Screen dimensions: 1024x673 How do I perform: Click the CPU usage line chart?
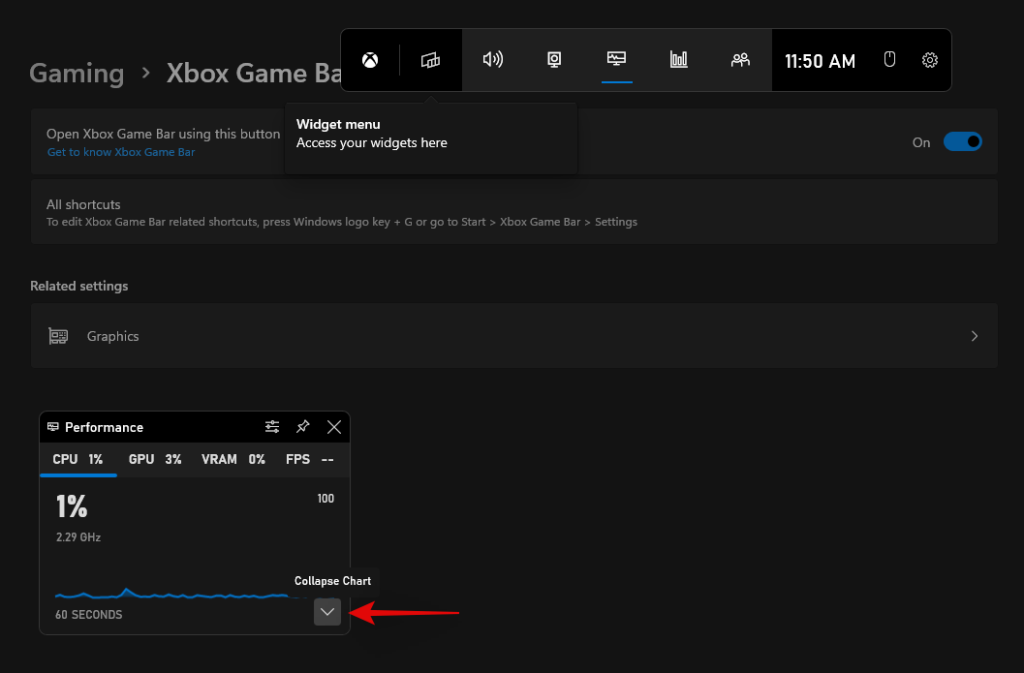pos(173,593)
